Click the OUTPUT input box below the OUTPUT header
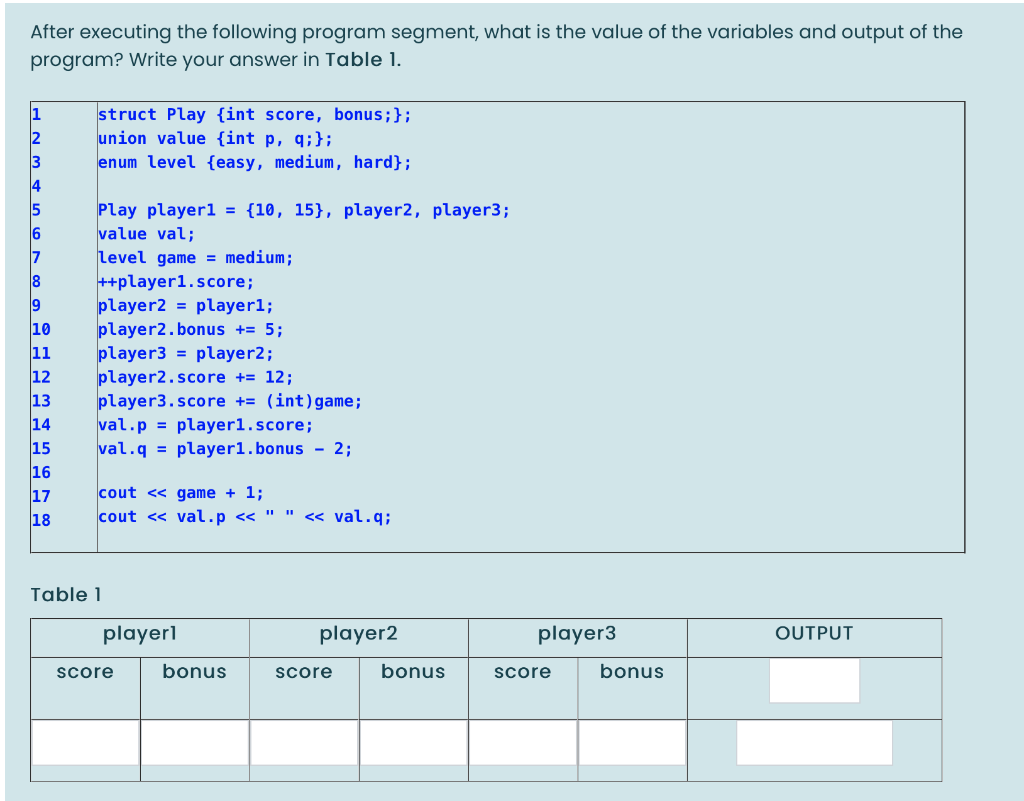 pos(813,681)
